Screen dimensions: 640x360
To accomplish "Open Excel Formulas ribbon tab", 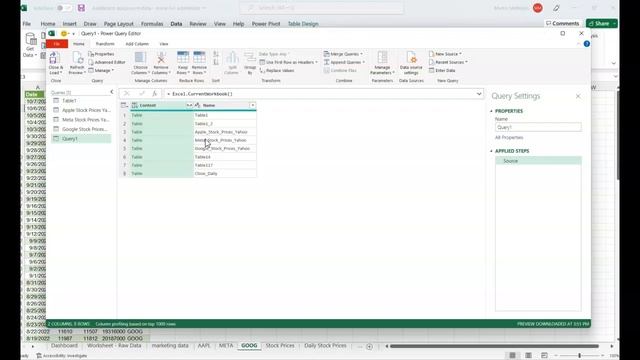I will pyautogui.click(x=152, y=24).
